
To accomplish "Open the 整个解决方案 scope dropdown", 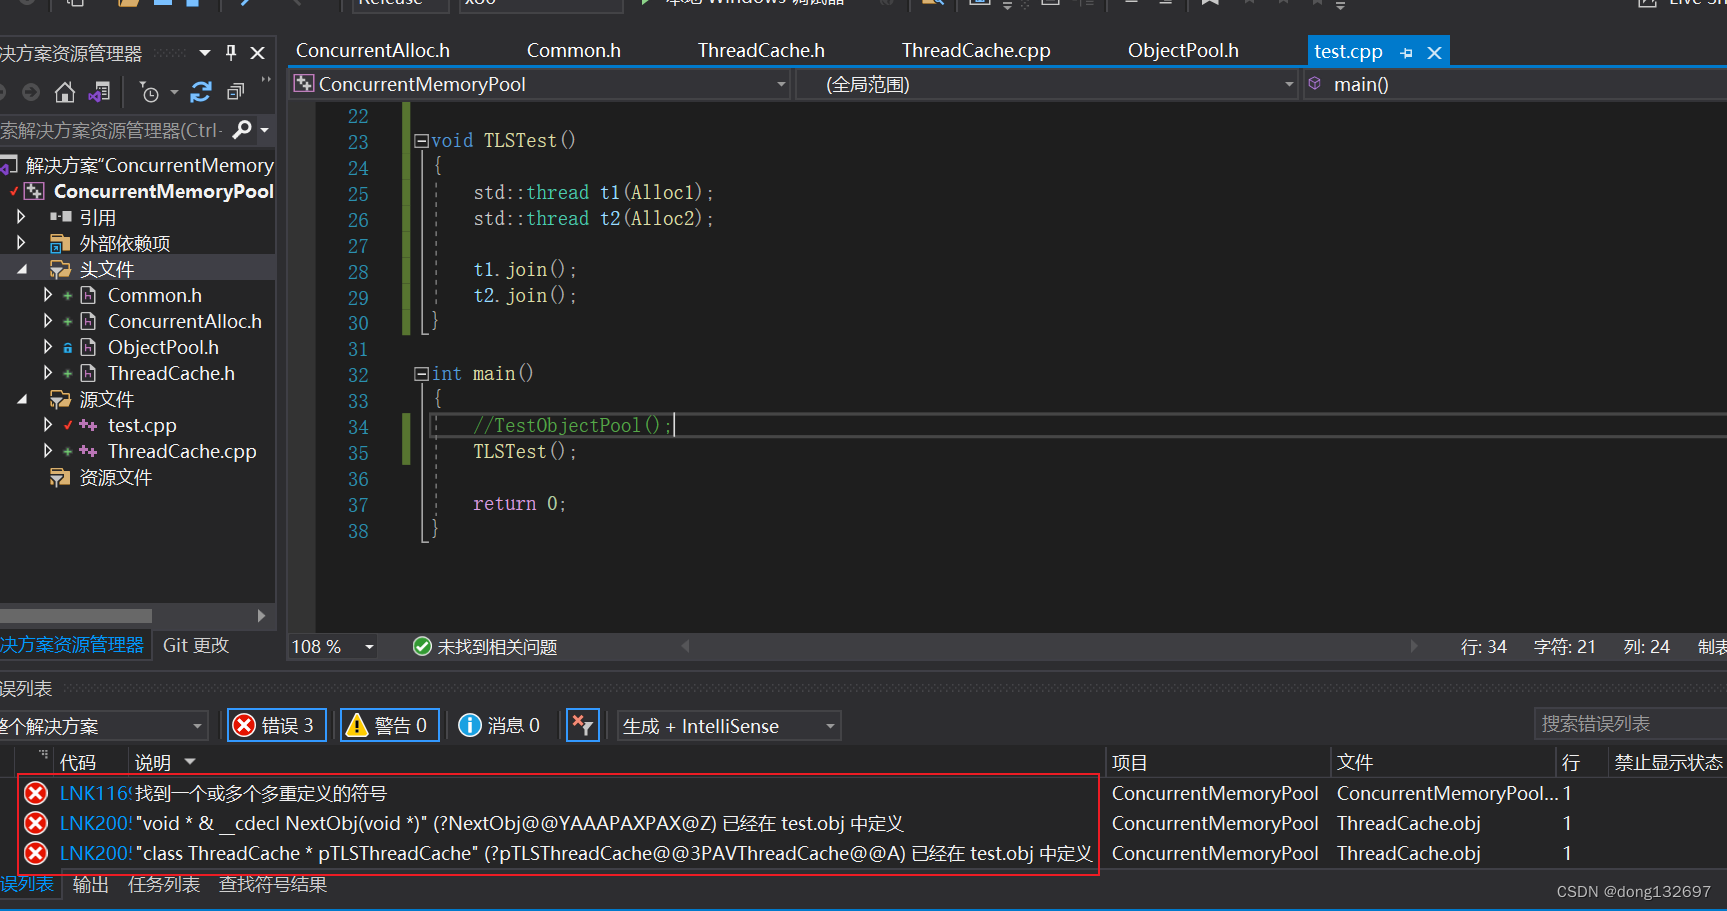I will point(102,726).
